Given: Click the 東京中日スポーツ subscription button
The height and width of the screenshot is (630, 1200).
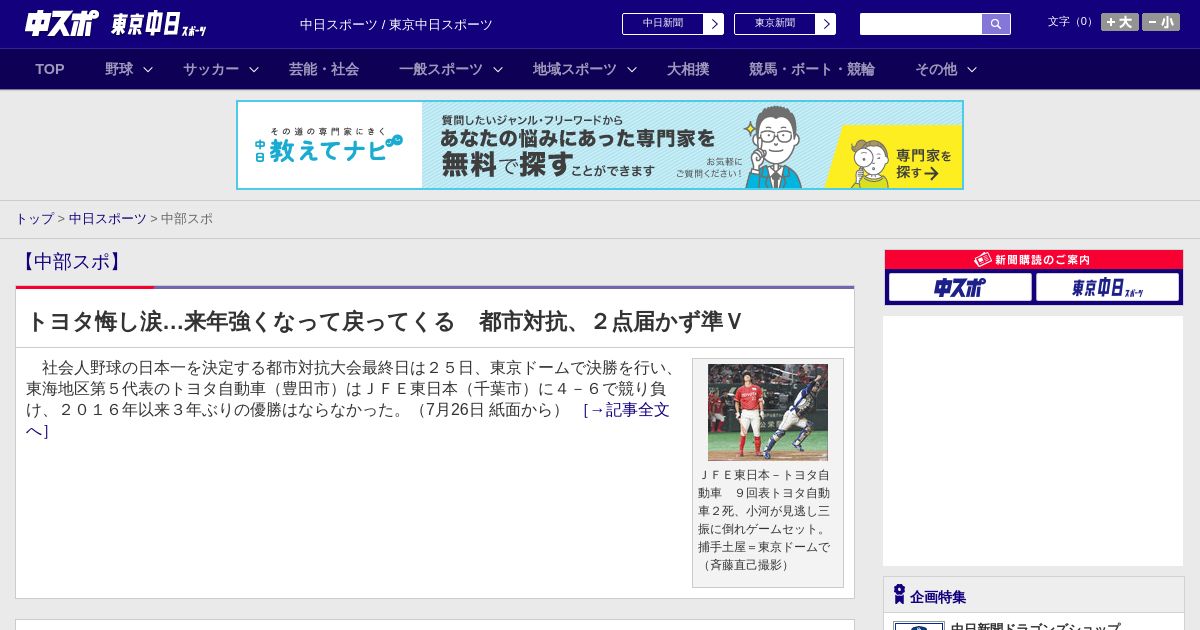Looking at the screenshot, I should click(1107, 287).
